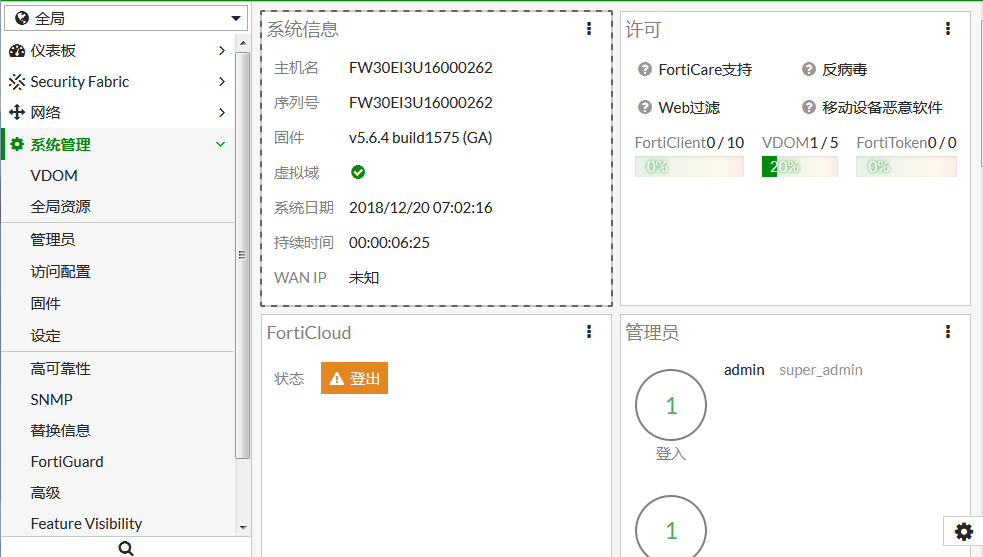Click the 系统管理 gear icon

[x=17, y=144]
